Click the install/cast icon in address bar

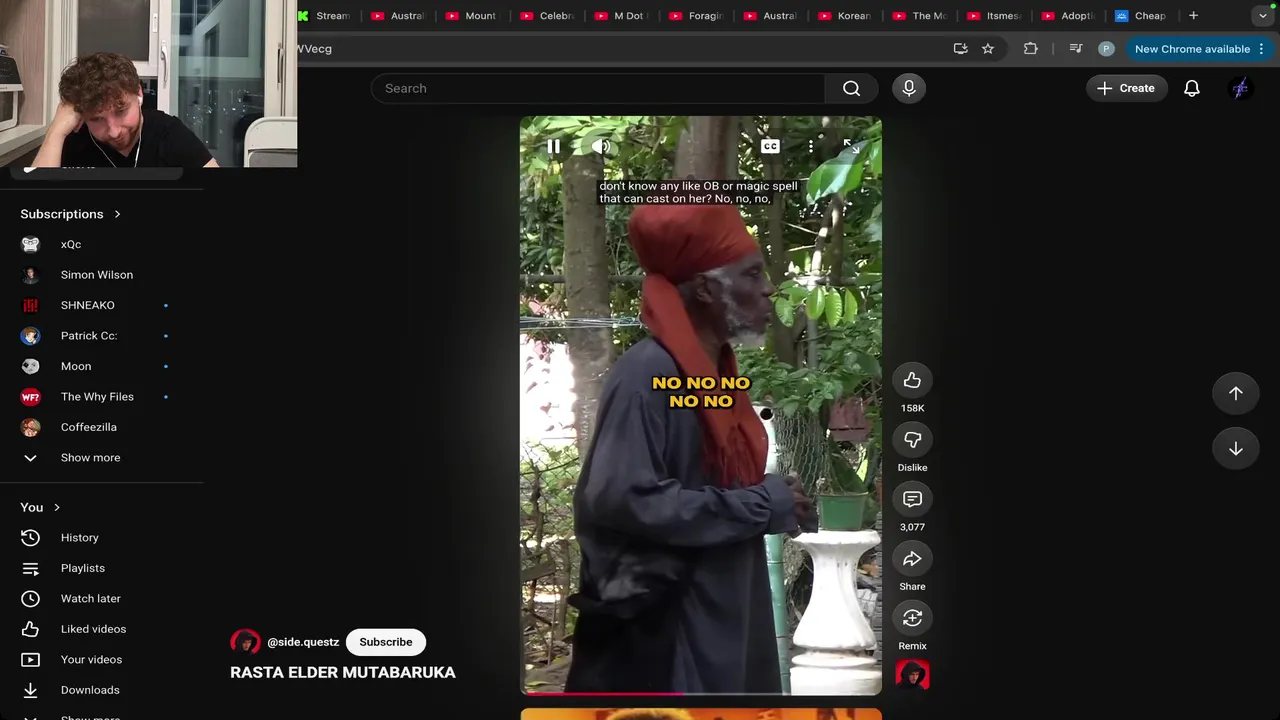(x=960, y=49)
